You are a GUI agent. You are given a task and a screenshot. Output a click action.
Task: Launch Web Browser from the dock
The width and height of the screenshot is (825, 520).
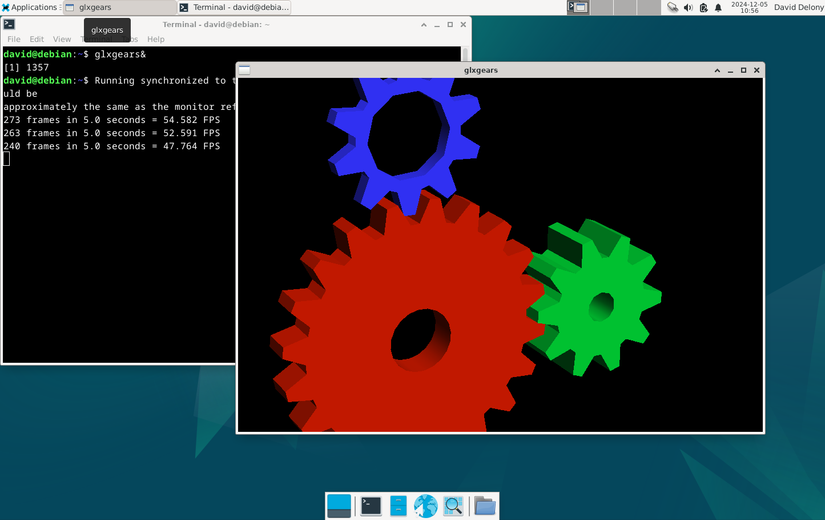point(426,506)
